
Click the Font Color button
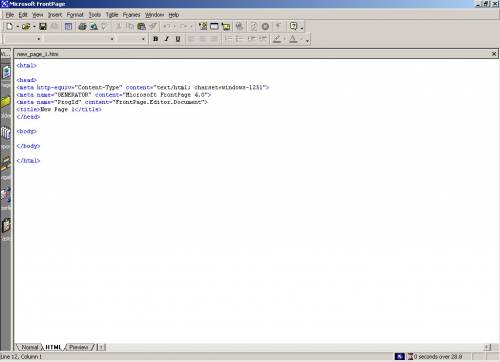[293, 39]
